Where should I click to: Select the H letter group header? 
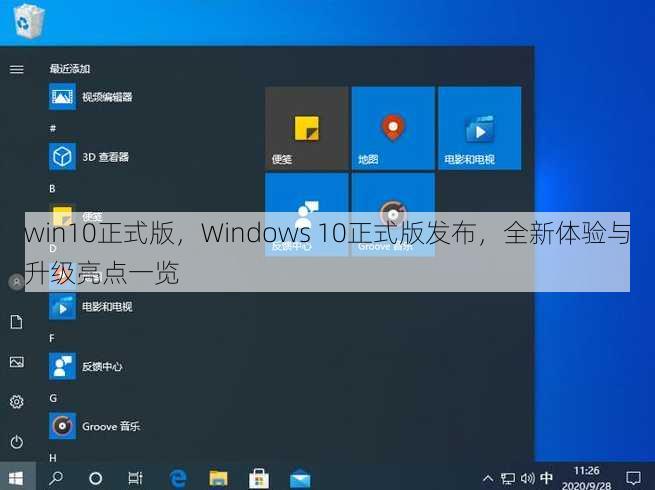pyautogui.click(x=53, y=458)
